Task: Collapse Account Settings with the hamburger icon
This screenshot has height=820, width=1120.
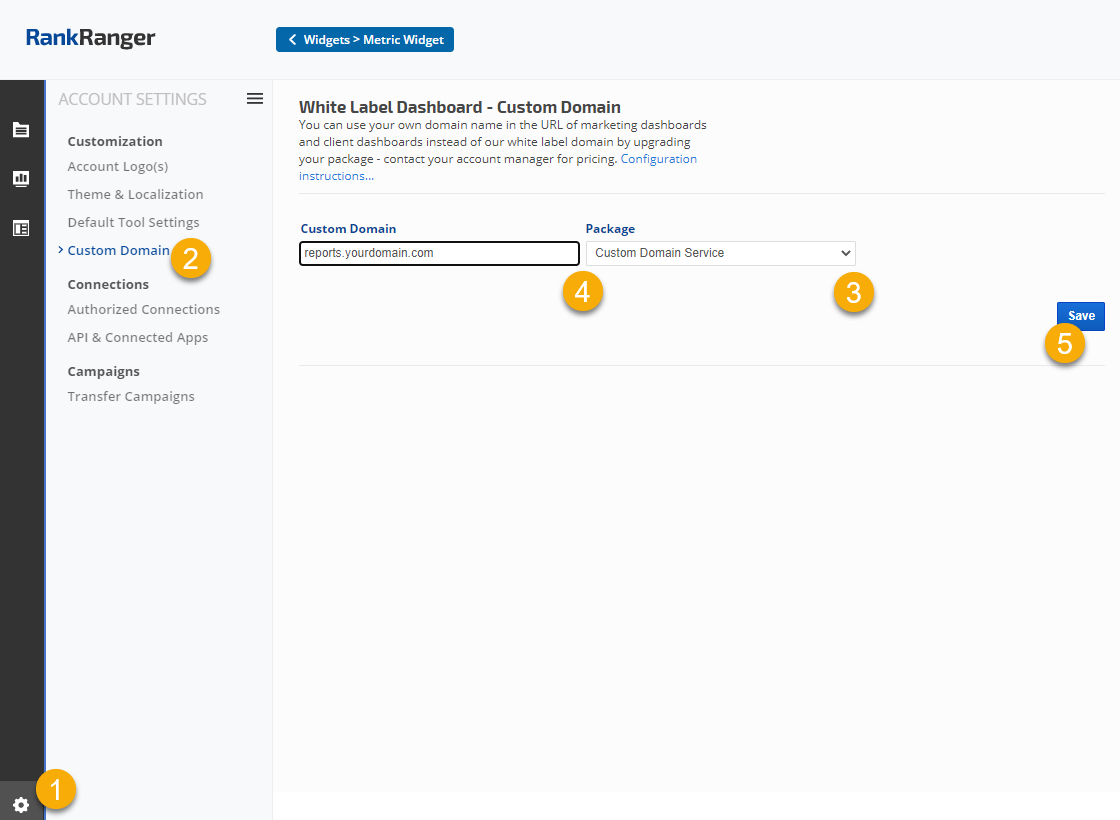Action: (255, 98)
